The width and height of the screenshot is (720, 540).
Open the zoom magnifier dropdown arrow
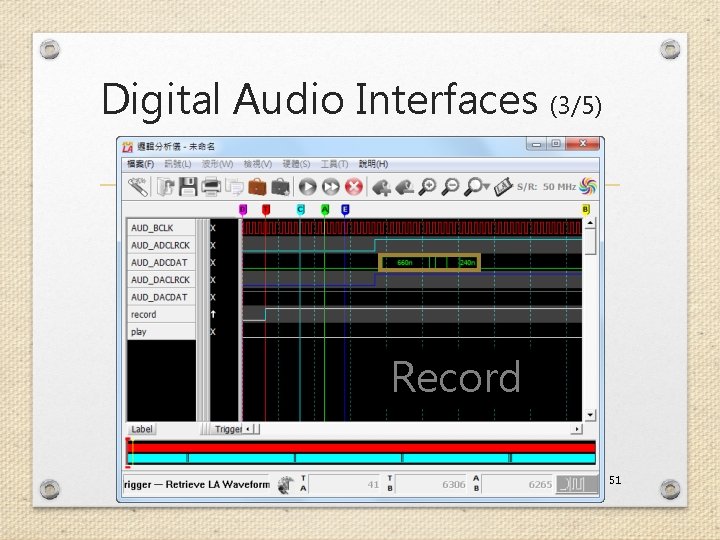[x=486, y=187]
